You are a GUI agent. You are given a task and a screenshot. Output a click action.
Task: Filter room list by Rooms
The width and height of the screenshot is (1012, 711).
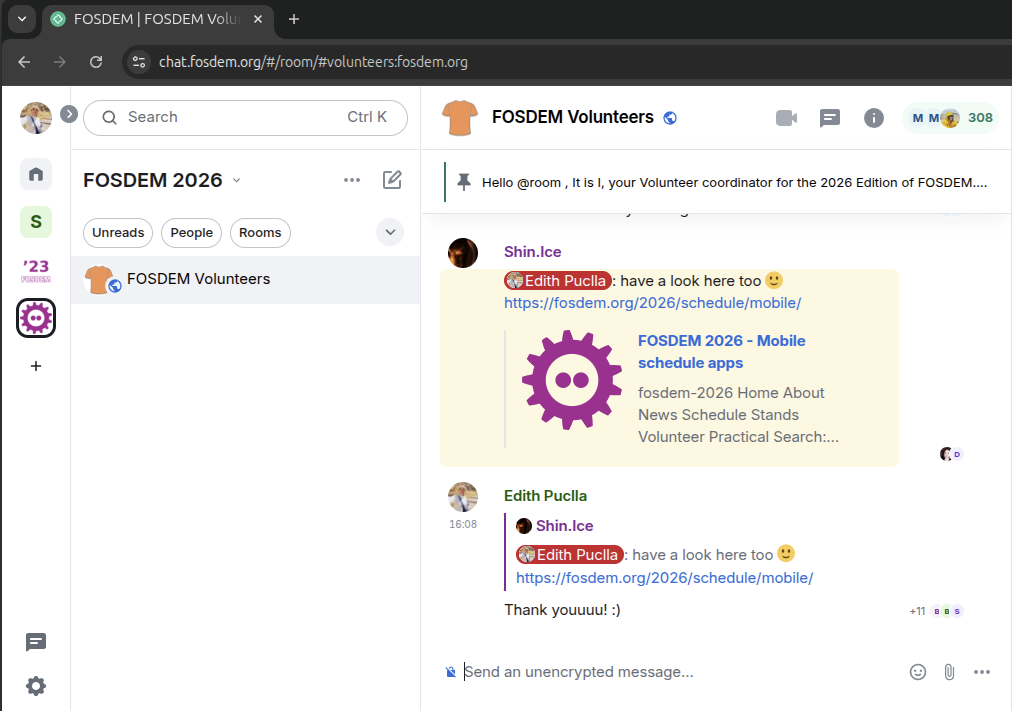260,233
